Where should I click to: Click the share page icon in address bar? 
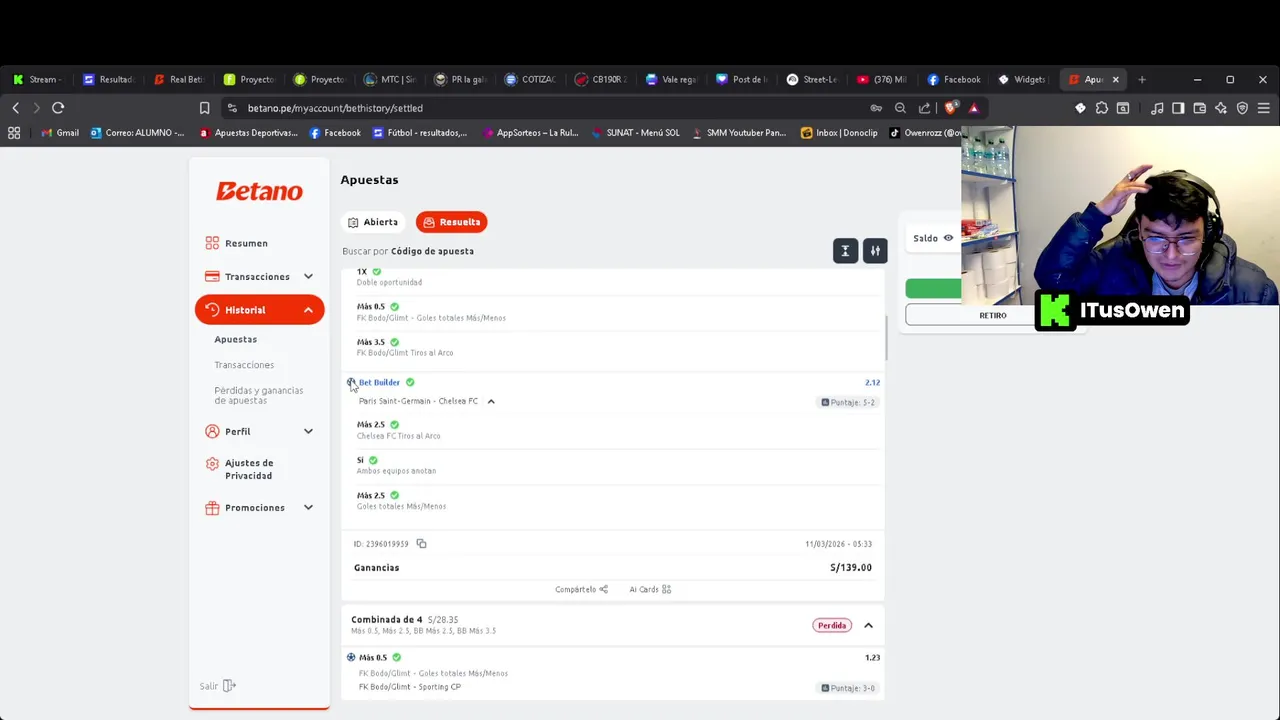point(924,108)
